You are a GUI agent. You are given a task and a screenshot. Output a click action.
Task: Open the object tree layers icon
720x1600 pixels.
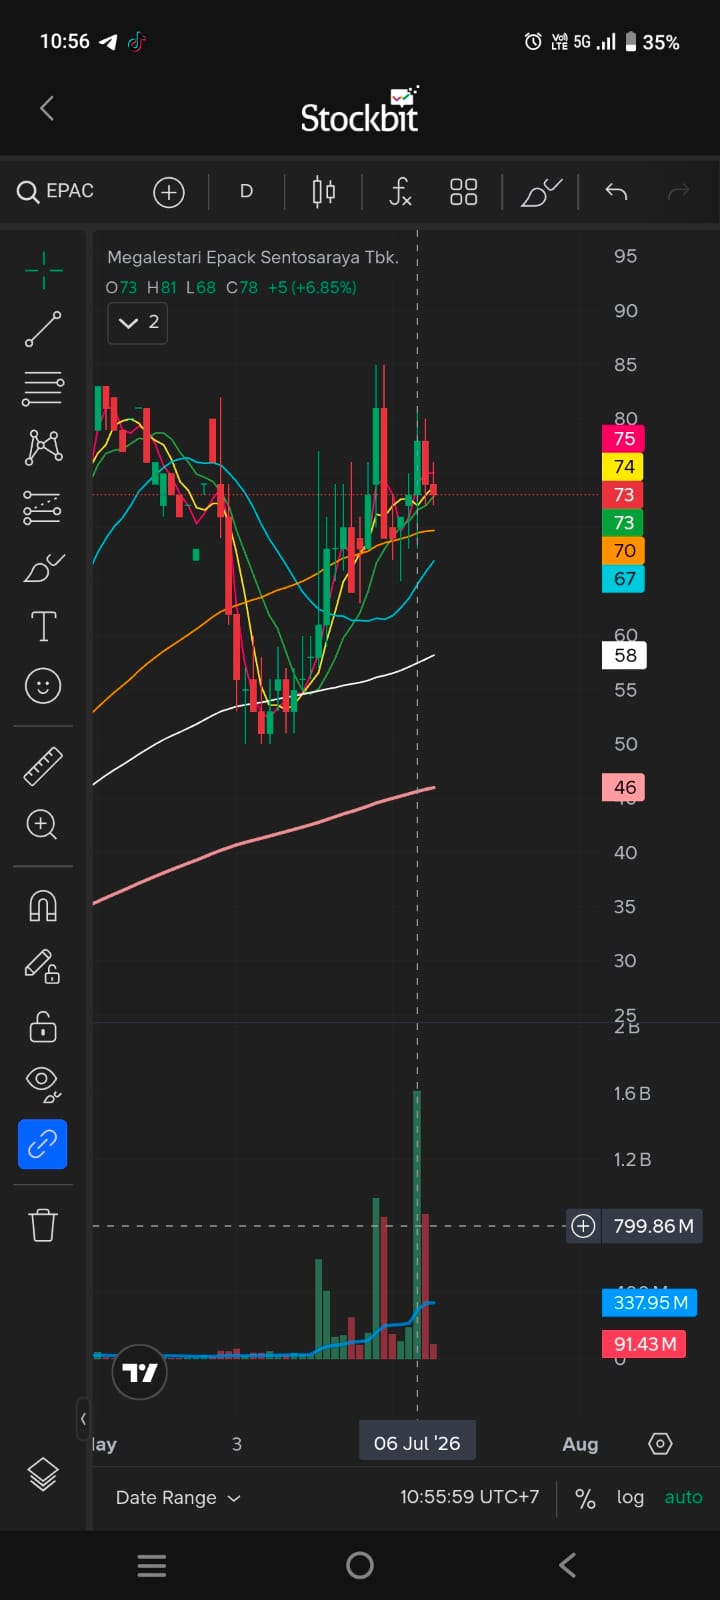(x=43, y=1475)
